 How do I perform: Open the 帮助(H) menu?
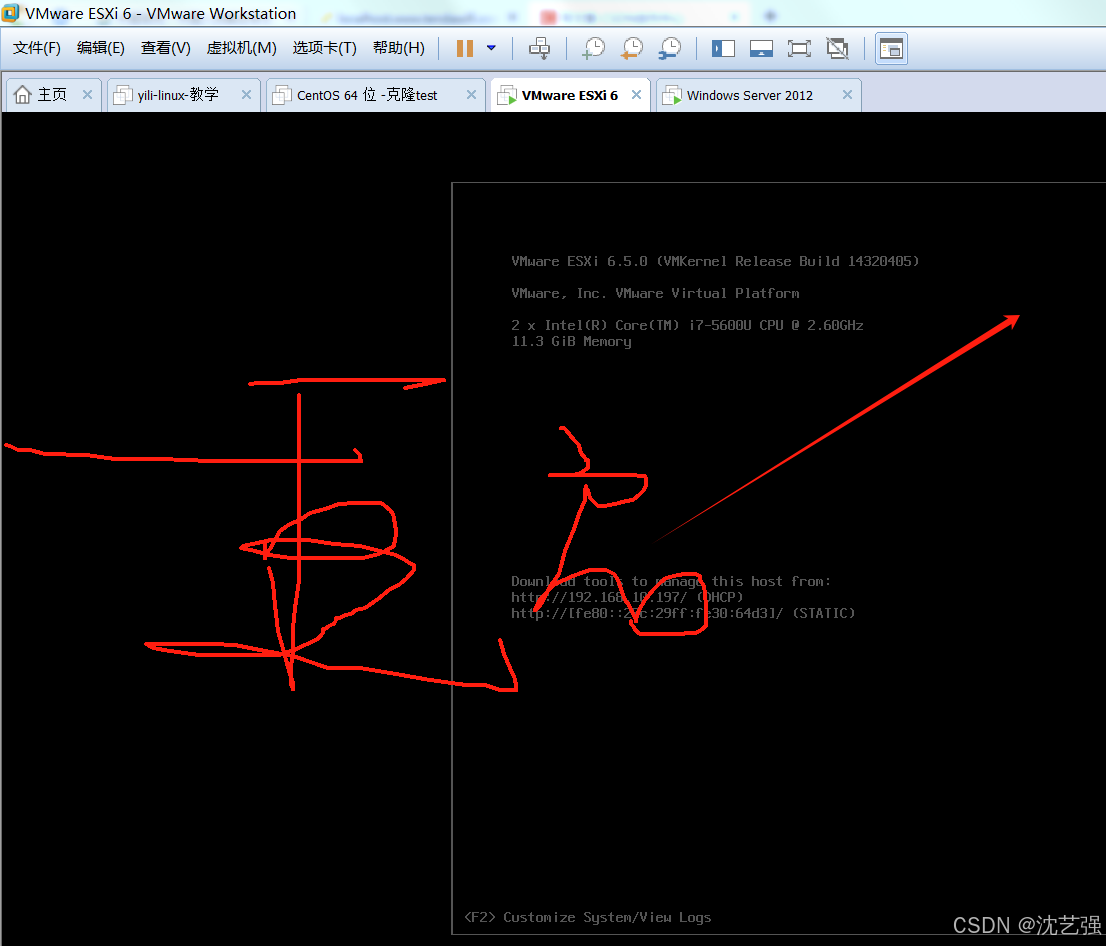(399, 48)
